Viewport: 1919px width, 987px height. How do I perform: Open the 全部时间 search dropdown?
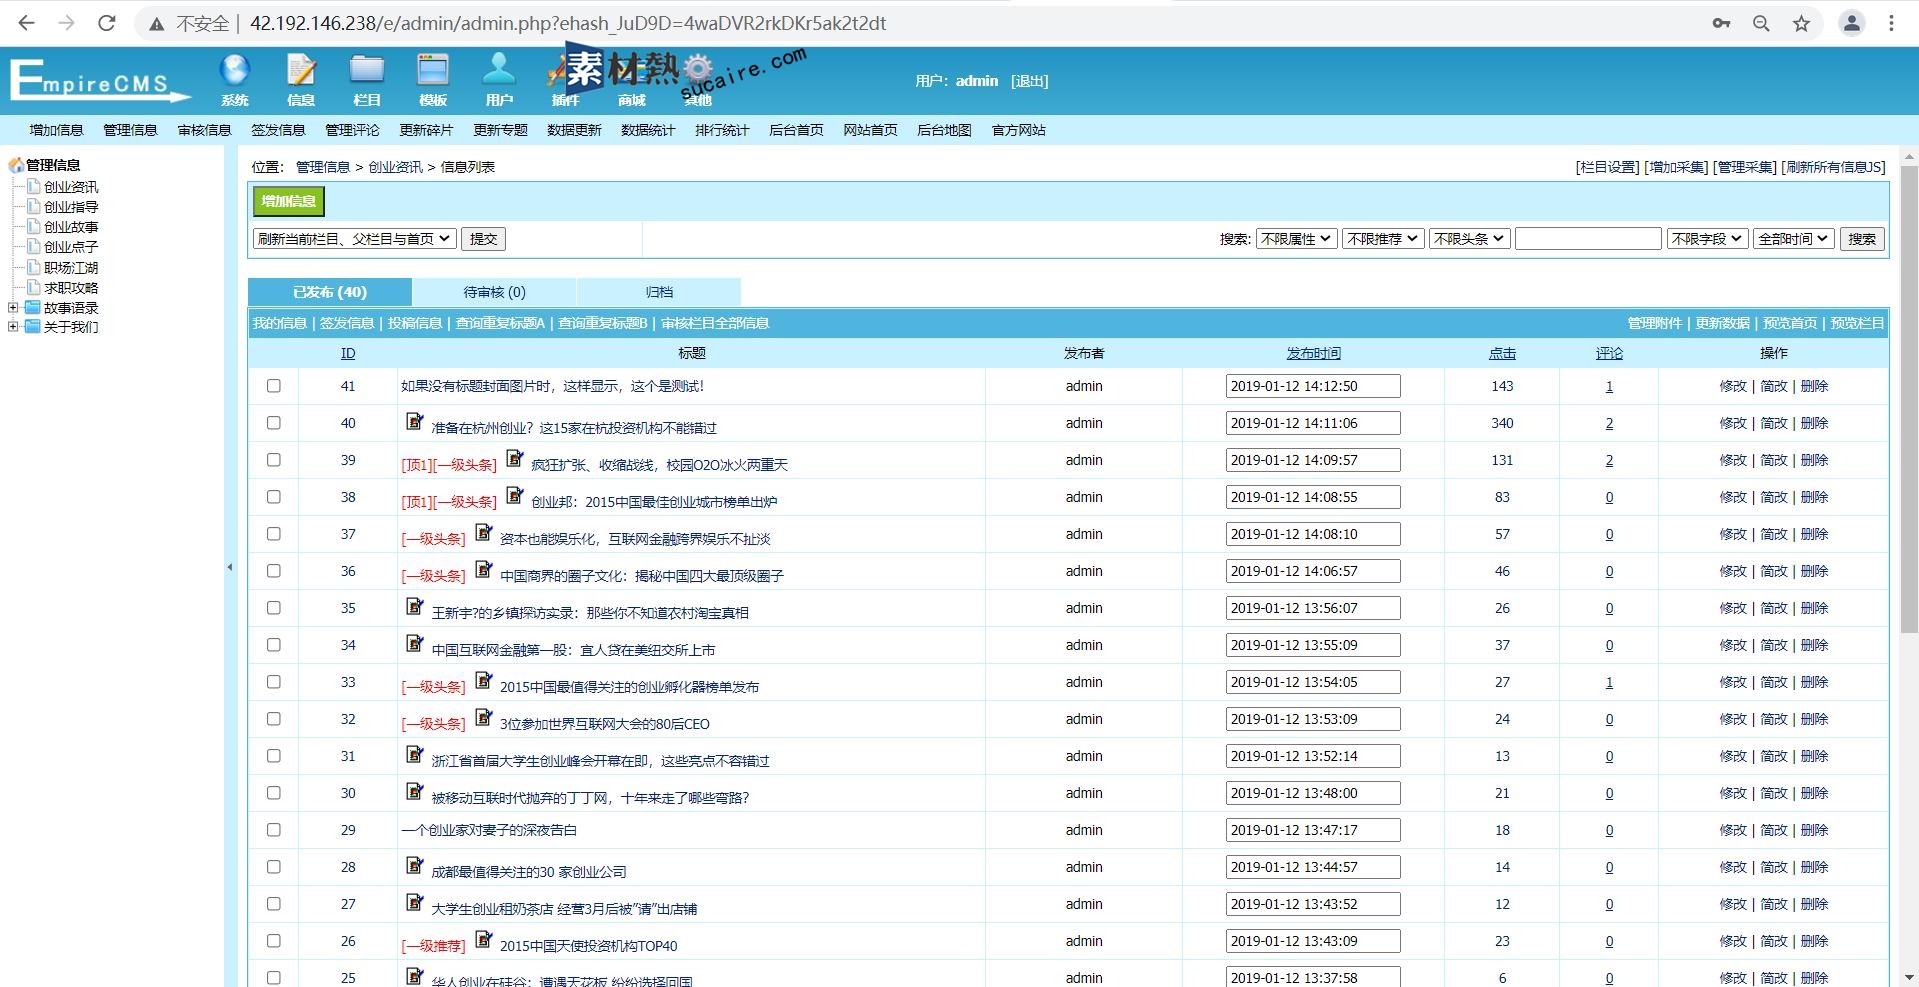(x=1794, y=239)
